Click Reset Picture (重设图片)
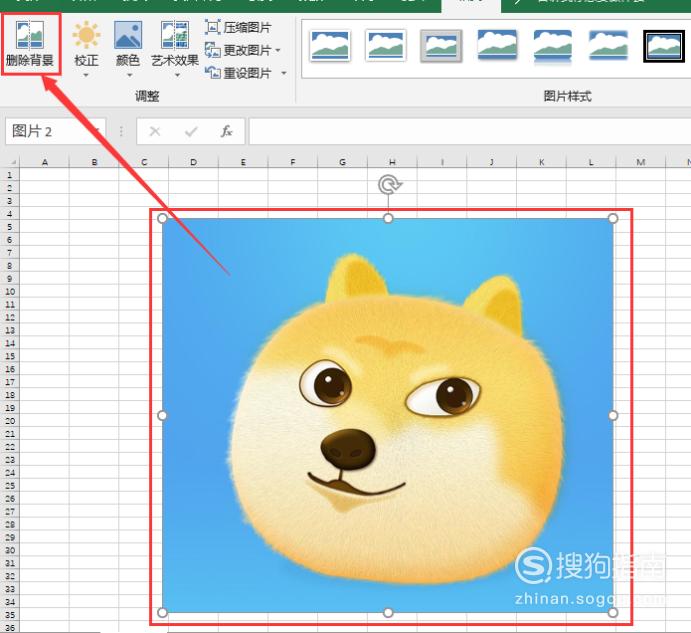Image resolution: width=691 pixels, height=633 pixels. click(238, 73)
